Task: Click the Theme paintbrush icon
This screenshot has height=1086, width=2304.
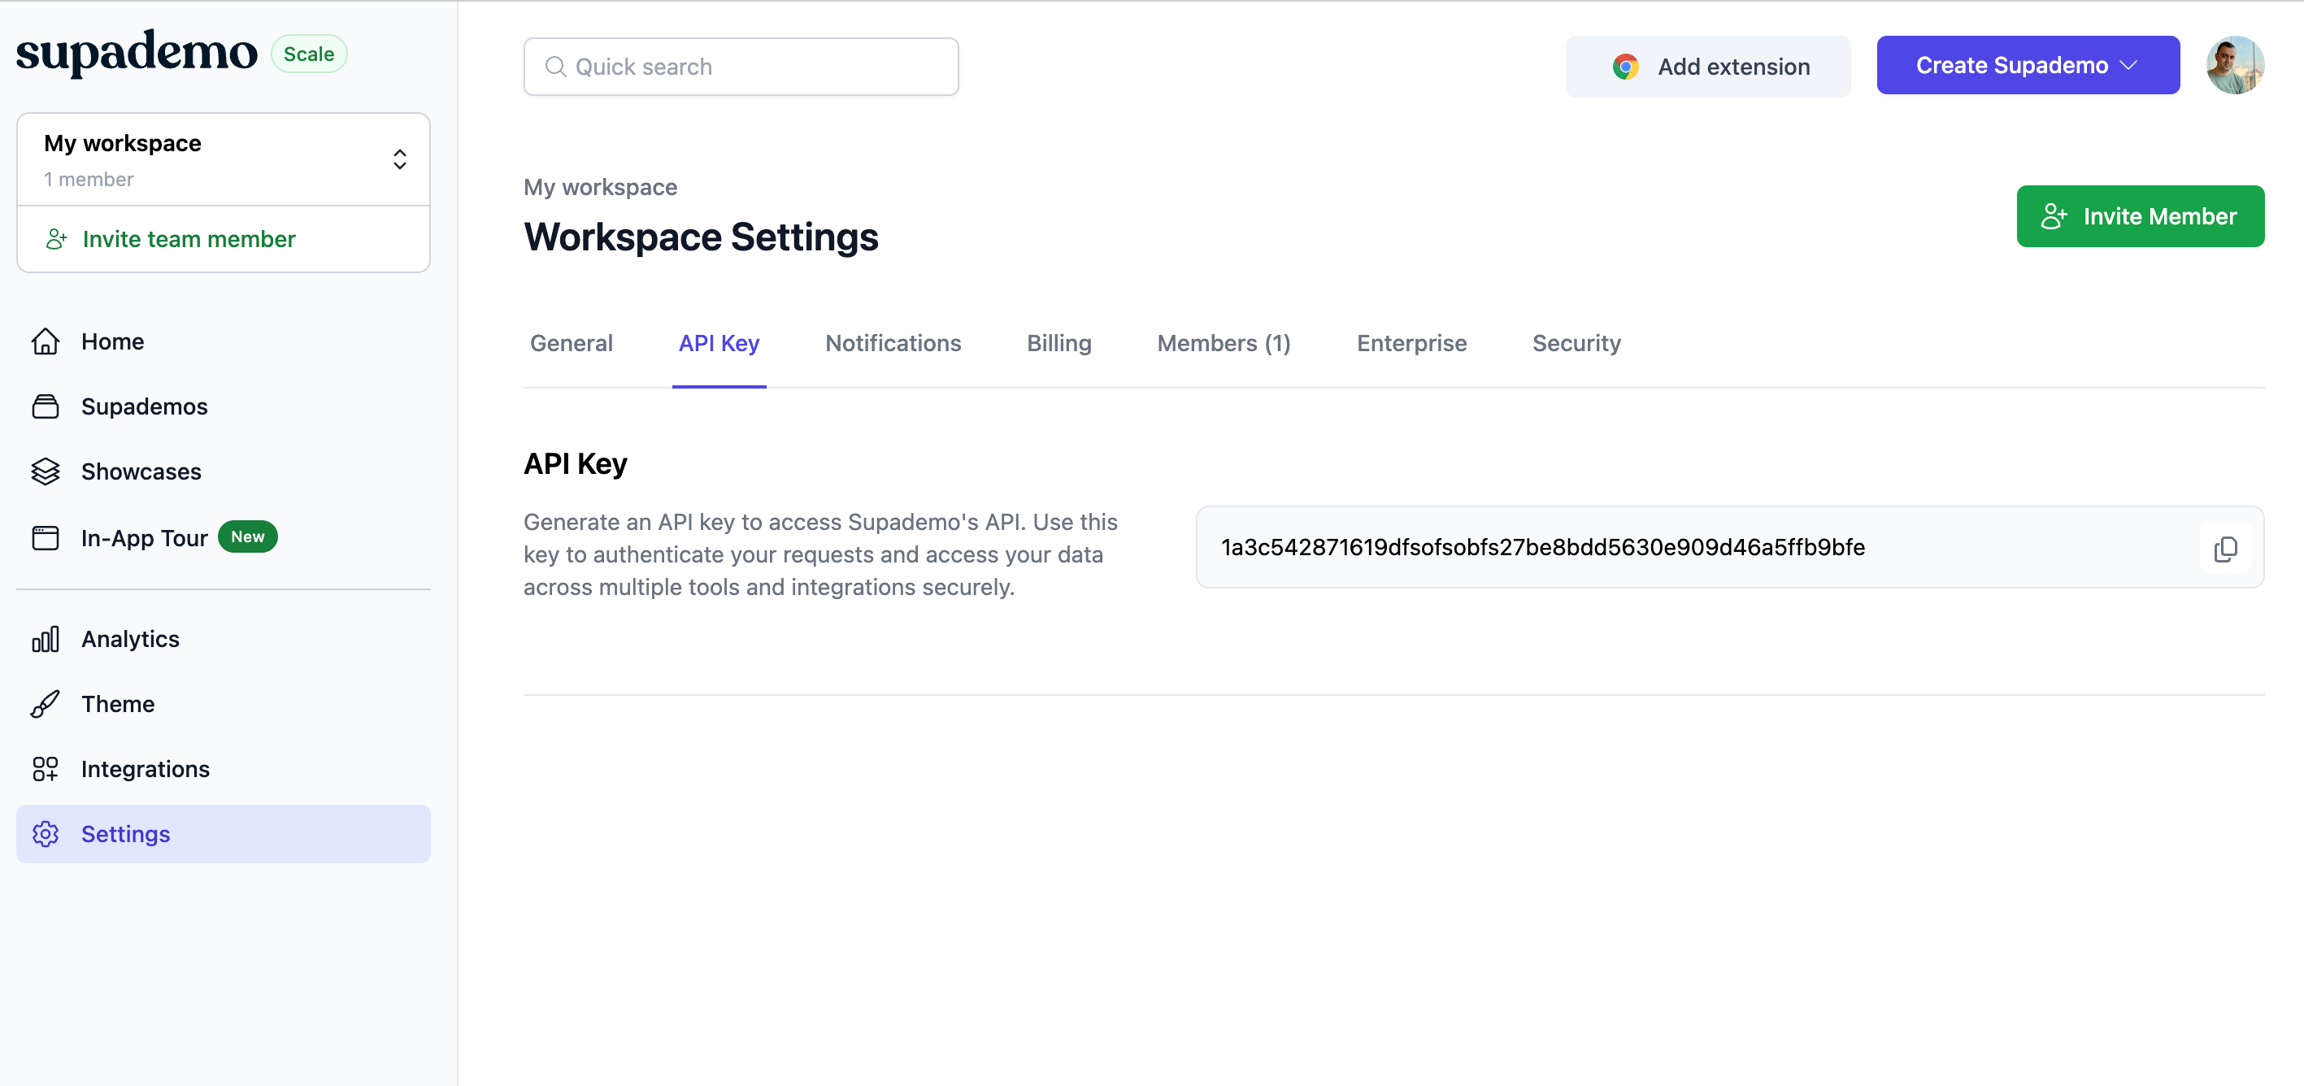Action: [45, 704]
